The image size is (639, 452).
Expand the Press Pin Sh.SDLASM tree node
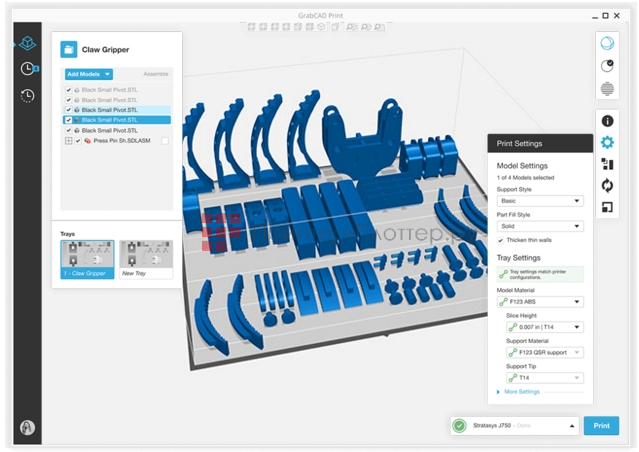click(68, 141)
